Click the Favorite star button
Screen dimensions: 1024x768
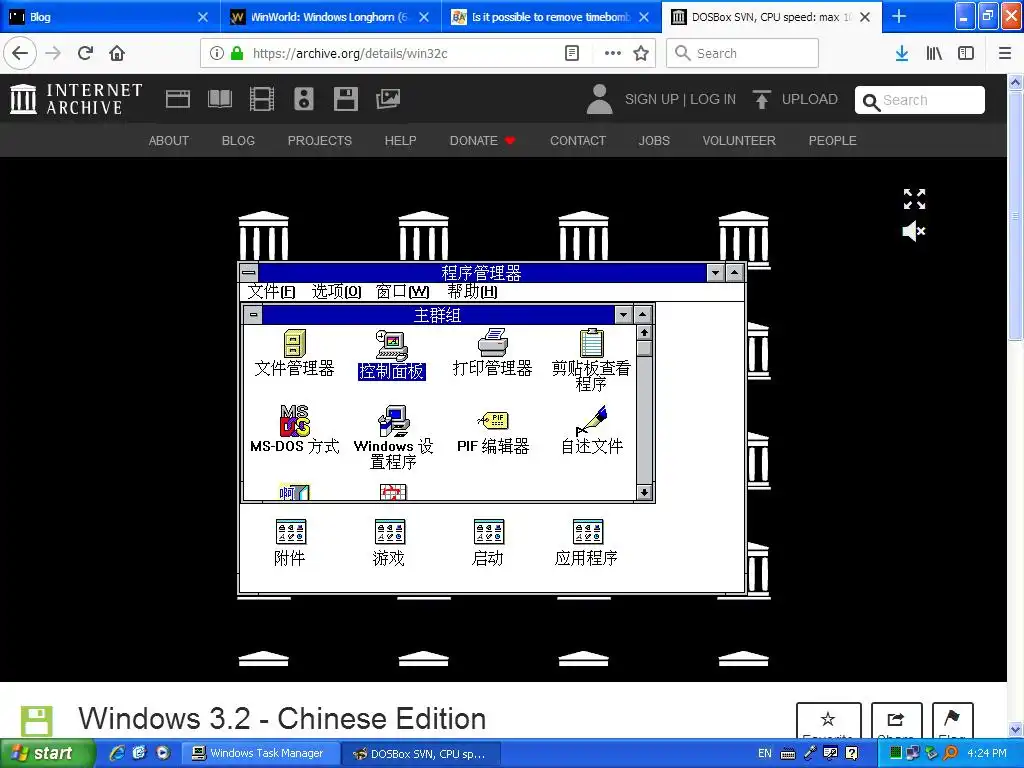coord(828,722)
